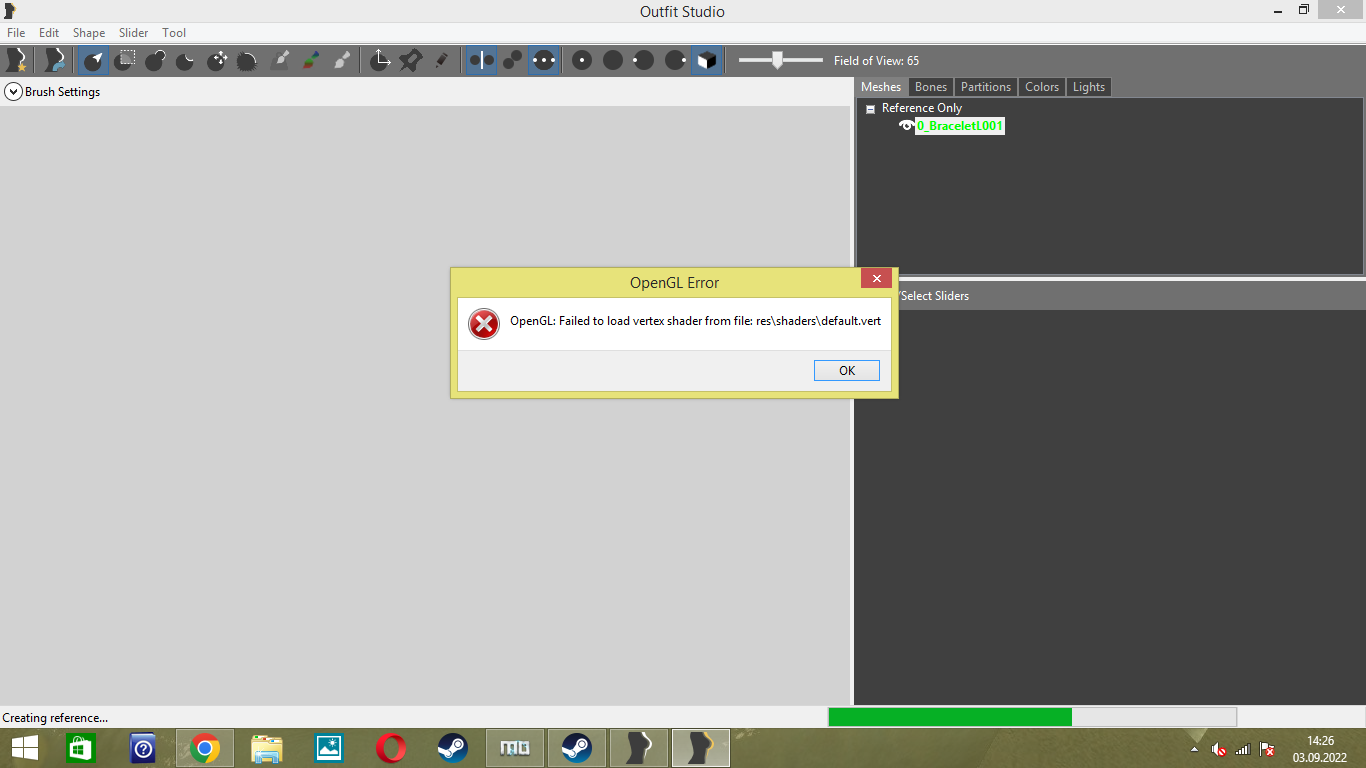The width and height of the screenshot is (1366, 768).
Task: Switch to the Partitions tab
Action: (986, 87)
